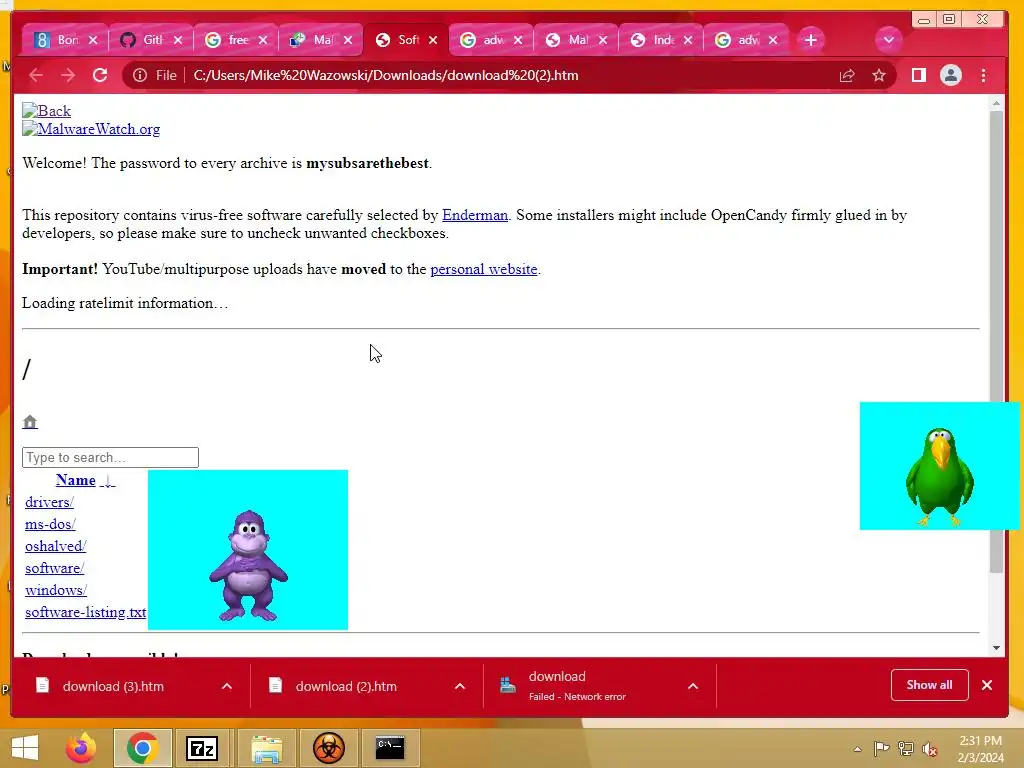Open the drivers/ folder

pos(49,502)
